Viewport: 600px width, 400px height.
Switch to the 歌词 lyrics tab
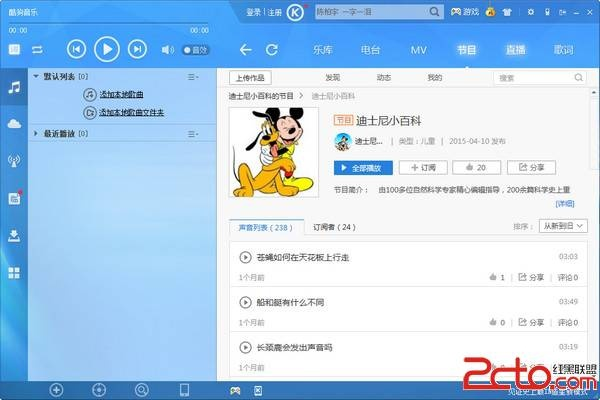(563, 50)
